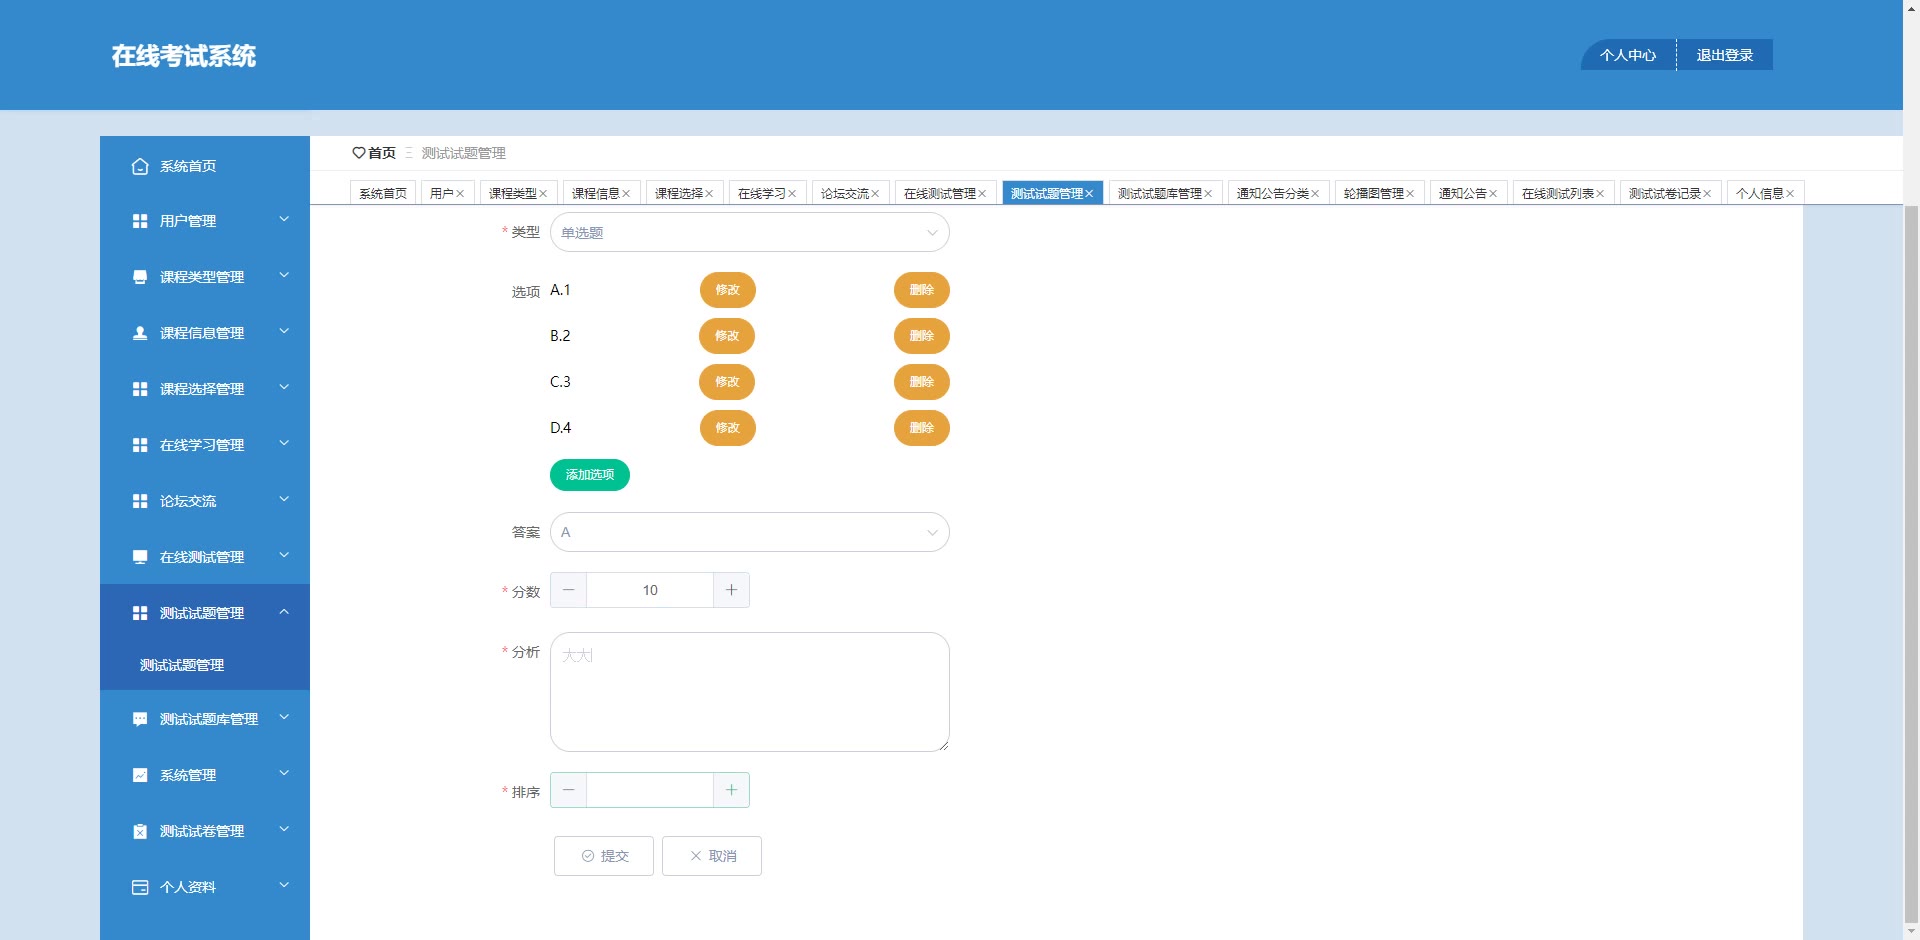
Task: Open 个人中心 in the header
Action: (1628, 55)
